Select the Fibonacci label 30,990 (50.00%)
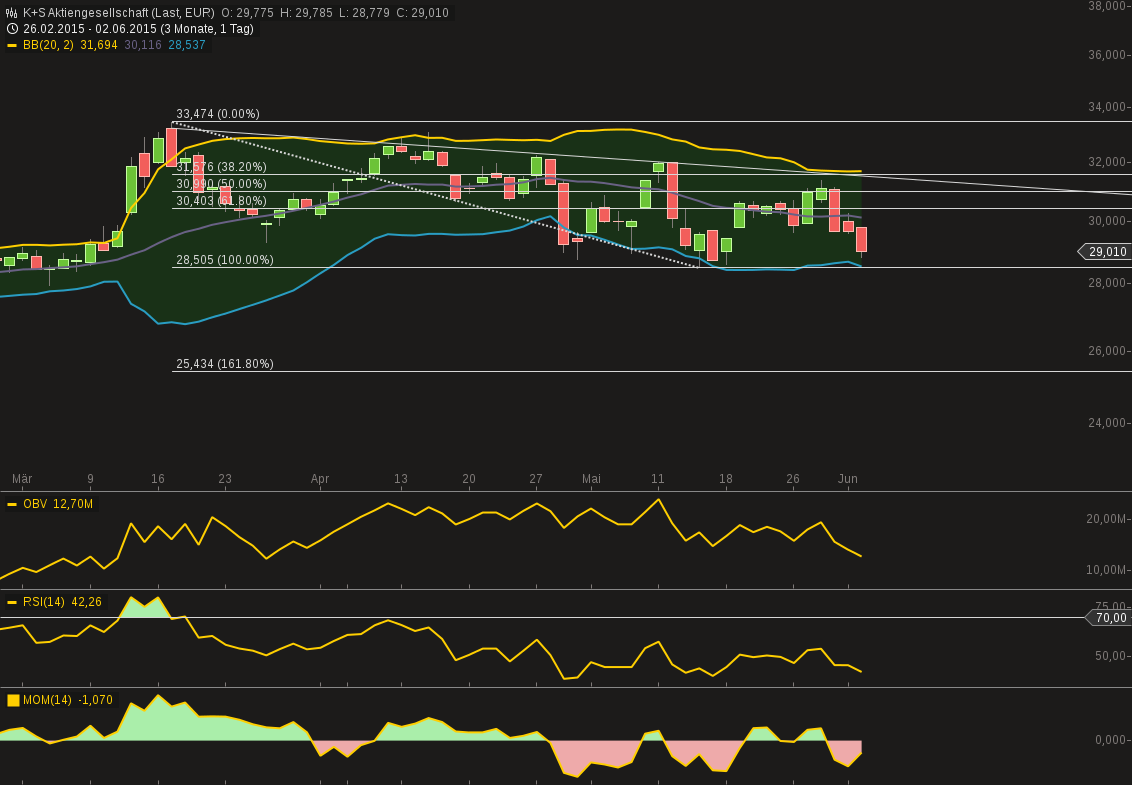 (222, 184)
